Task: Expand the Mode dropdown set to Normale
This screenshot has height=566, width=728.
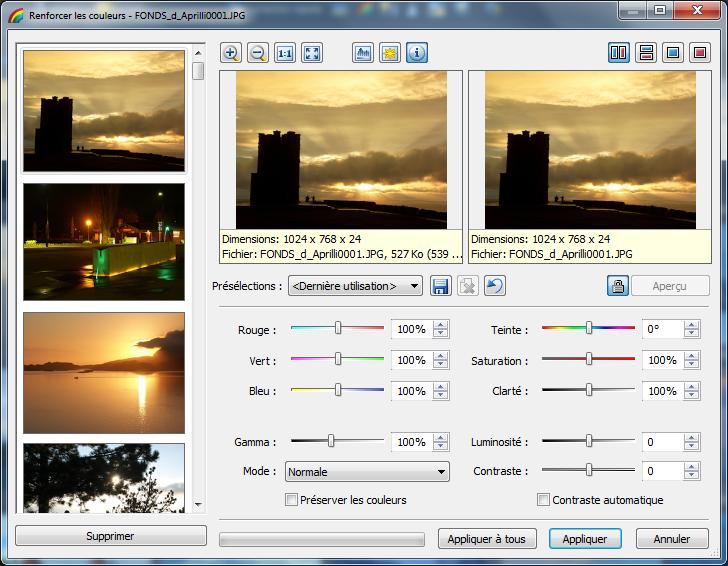Action: (x=367, y=472)
